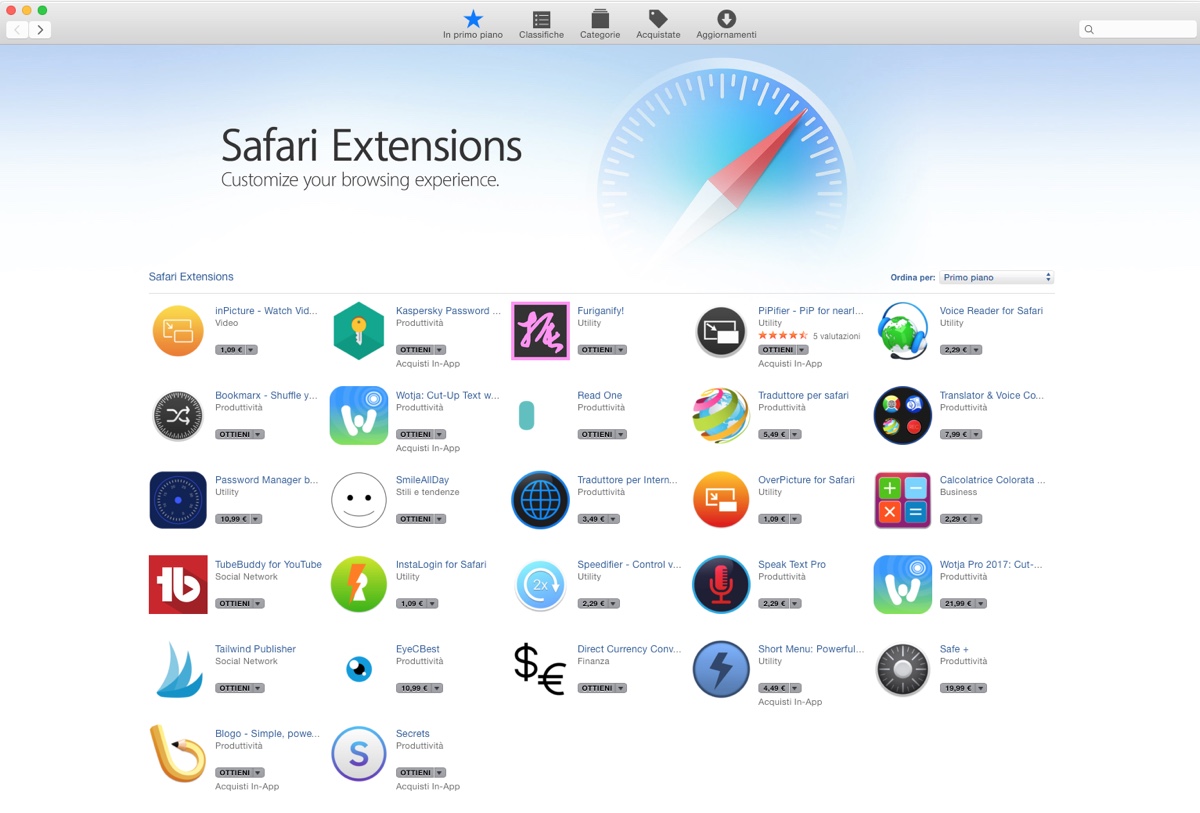
Task: Open the Direct Currency Converter icon
Action: click(x=540, y=669)
